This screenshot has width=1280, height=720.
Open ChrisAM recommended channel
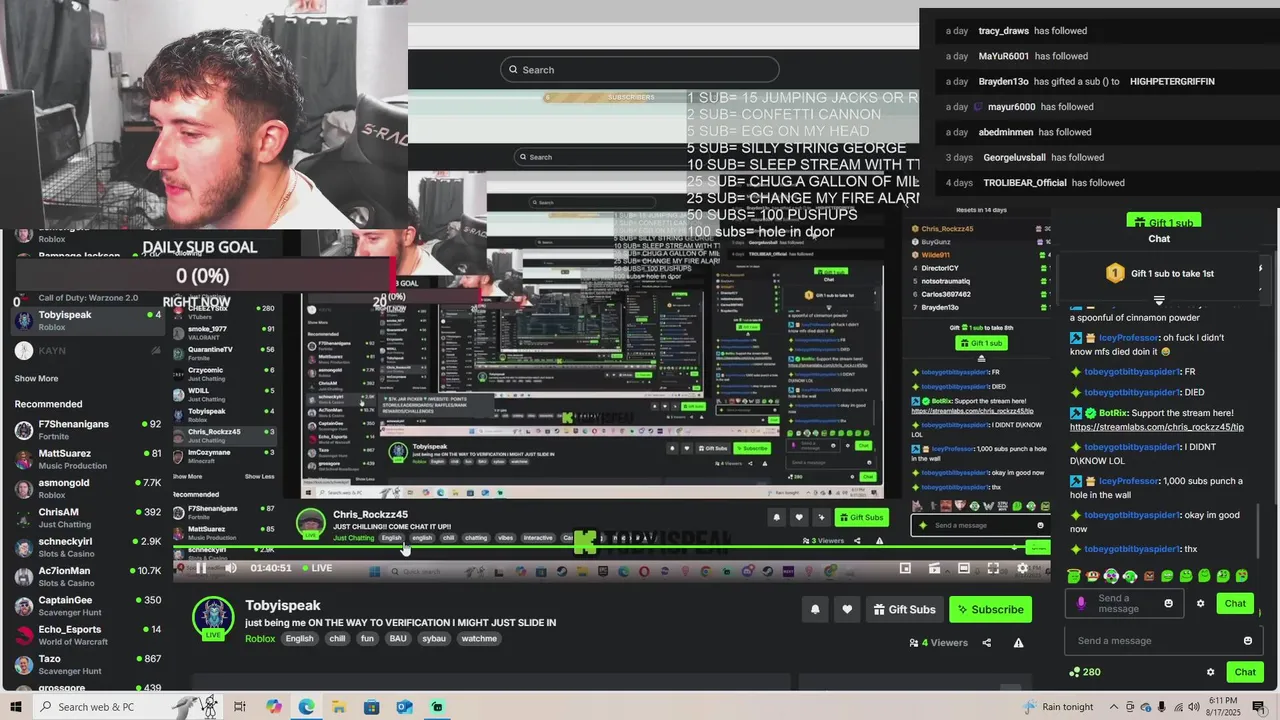[x=88, y=518]
